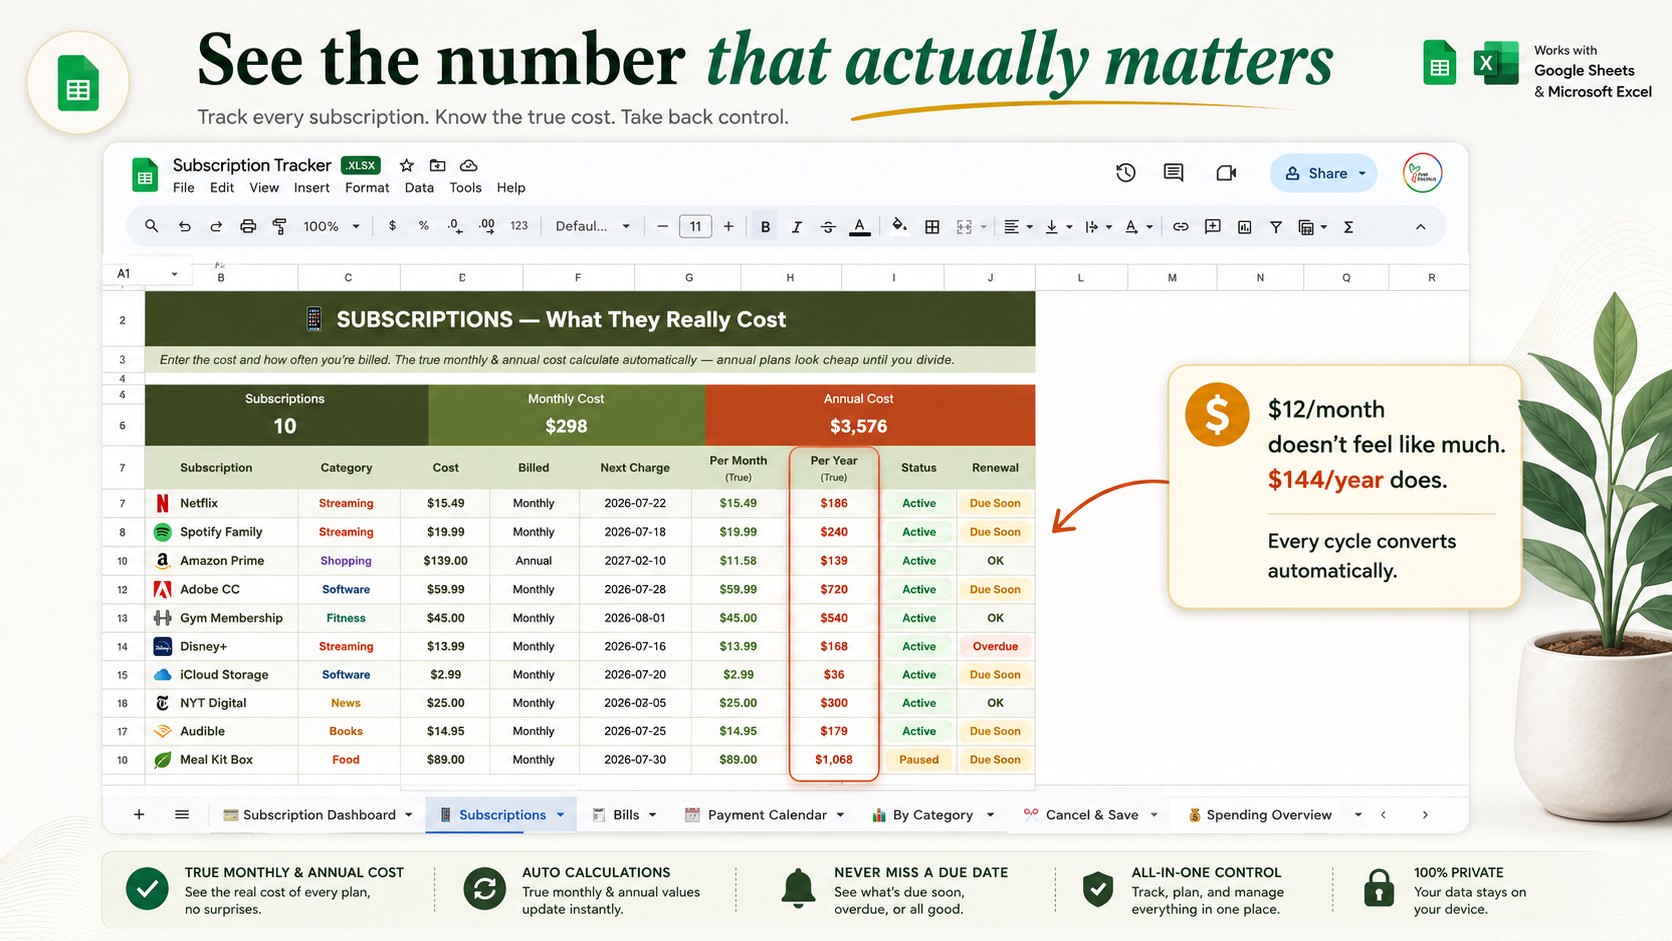This screenshot has width=1672, height=941.
Task: Star the Subscription Tracker document
Action: pyautogui.click(x=406, y=165)
